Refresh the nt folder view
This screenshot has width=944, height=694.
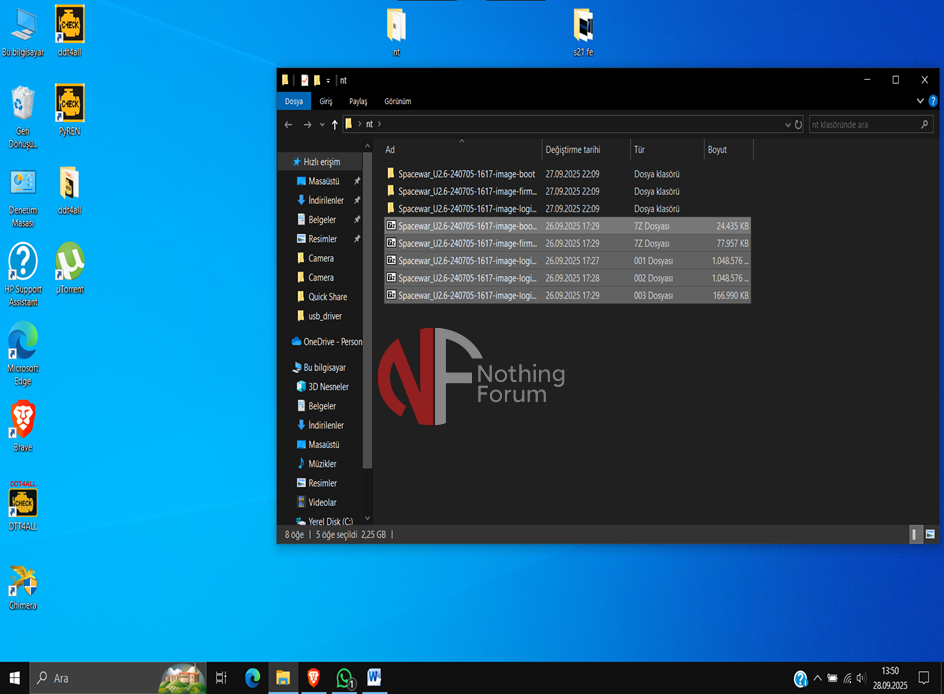pyautogui.click(x=798, y=125)
